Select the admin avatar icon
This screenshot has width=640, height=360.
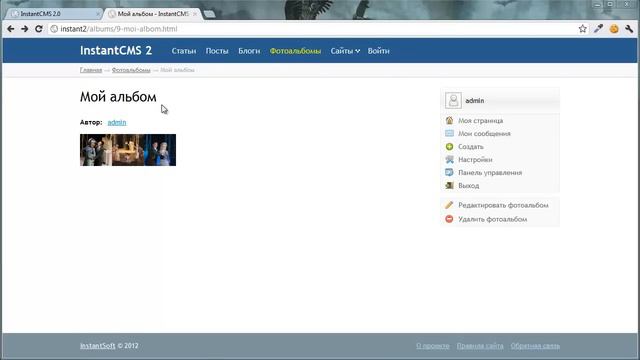(453, 100)
